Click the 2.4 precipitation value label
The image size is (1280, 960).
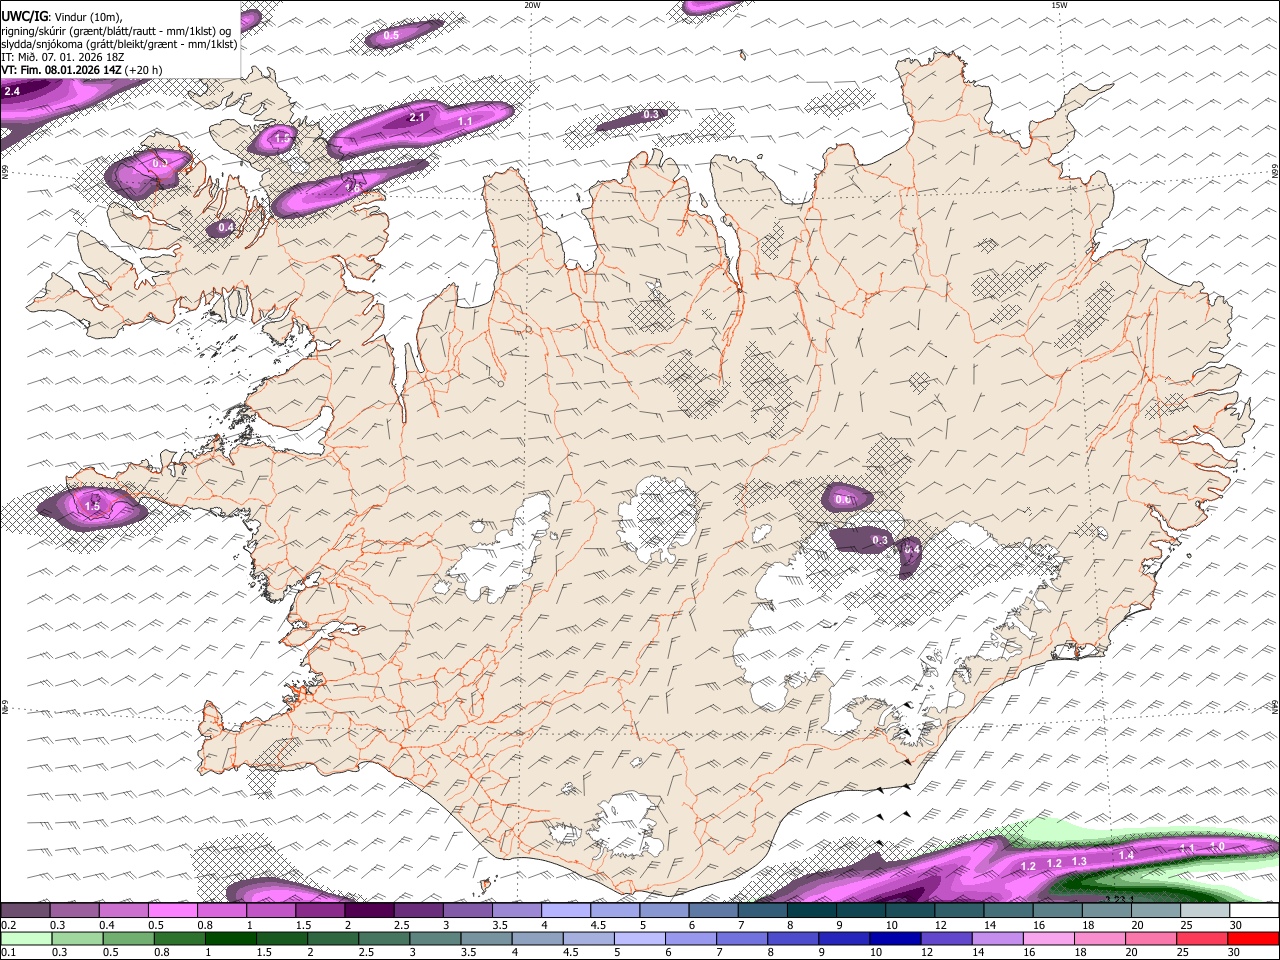tap(12, 91)
